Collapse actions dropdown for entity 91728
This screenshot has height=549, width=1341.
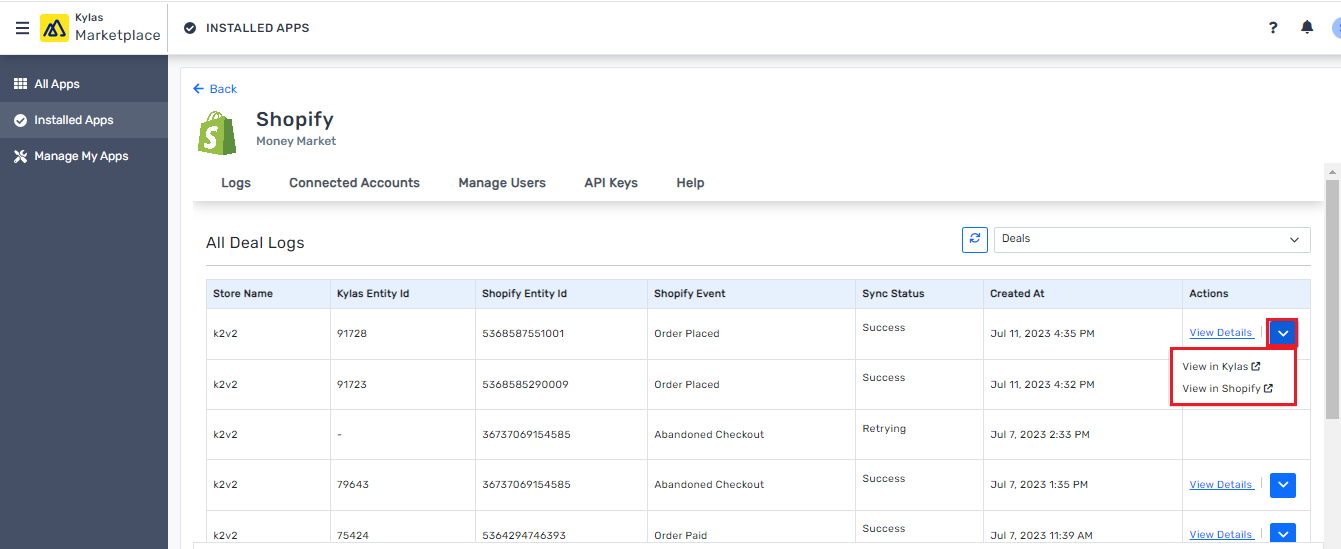point(1282,333)
